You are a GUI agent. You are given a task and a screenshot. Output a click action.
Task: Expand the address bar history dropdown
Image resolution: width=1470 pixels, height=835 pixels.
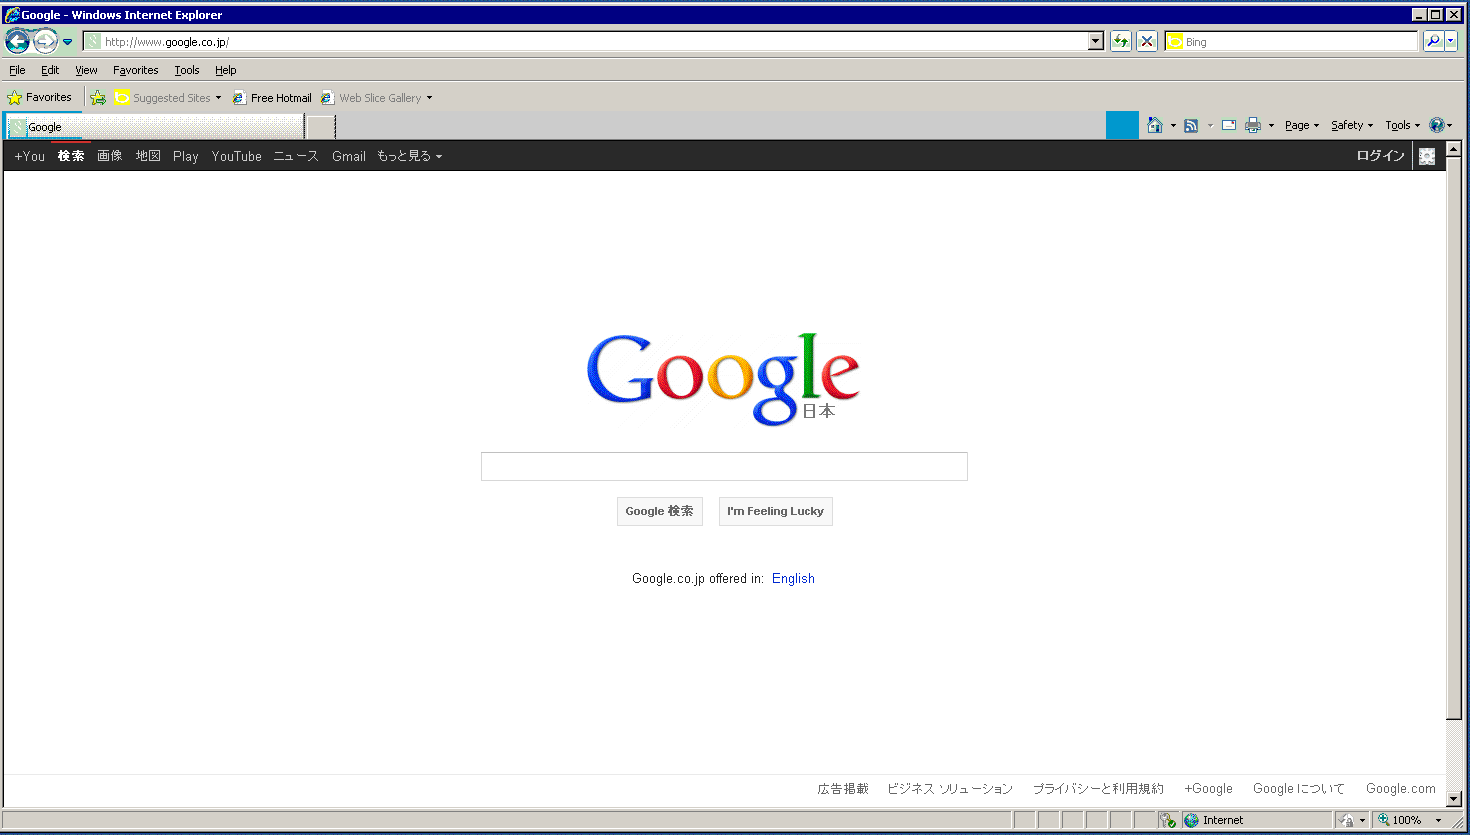click(x=1095, y=41)
